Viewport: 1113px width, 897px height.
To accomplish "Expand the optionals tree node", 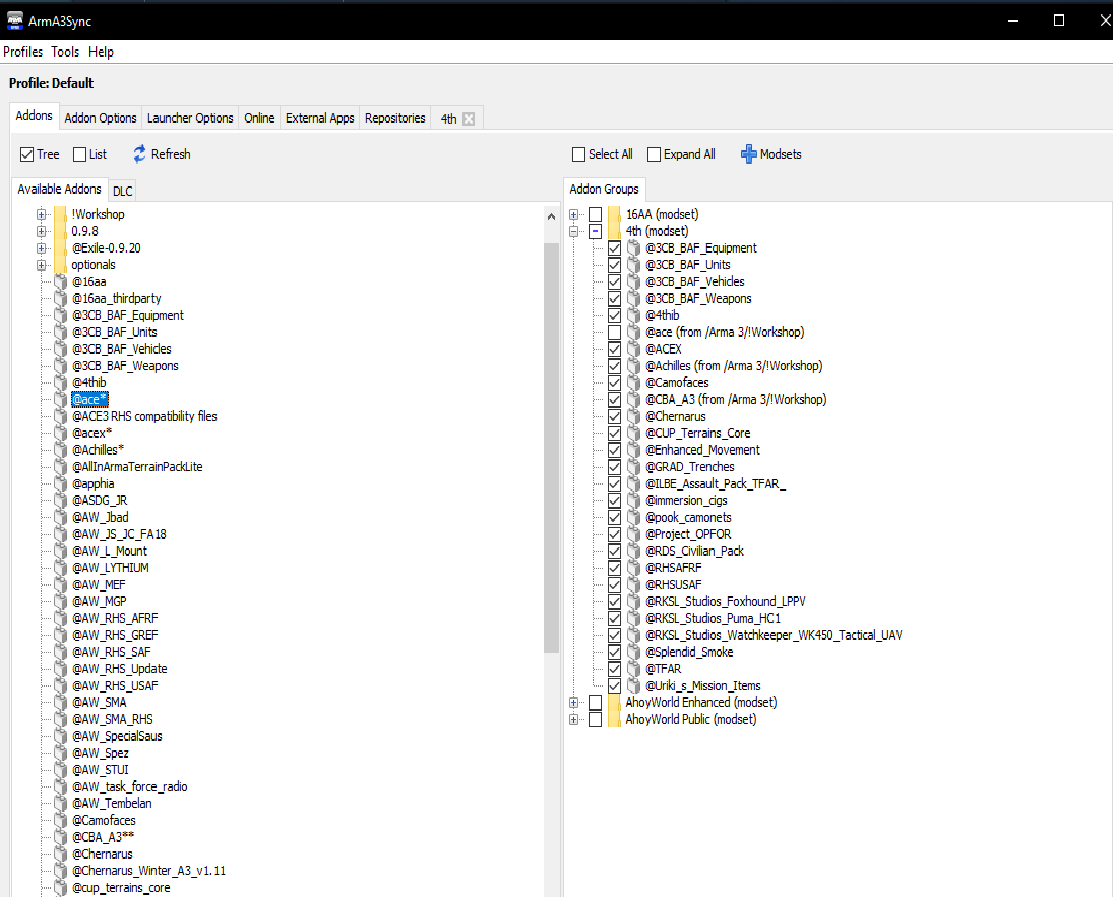I will (41, 265).
